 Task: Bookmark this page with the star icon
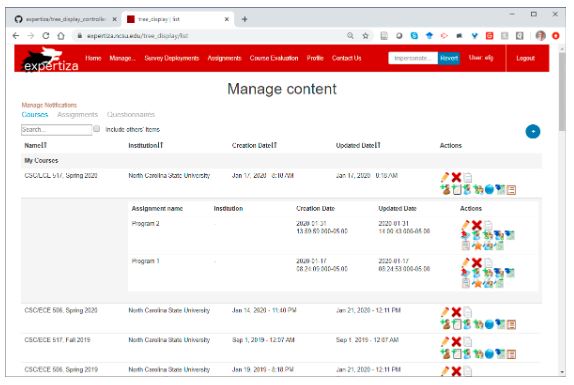click(365, 36)
